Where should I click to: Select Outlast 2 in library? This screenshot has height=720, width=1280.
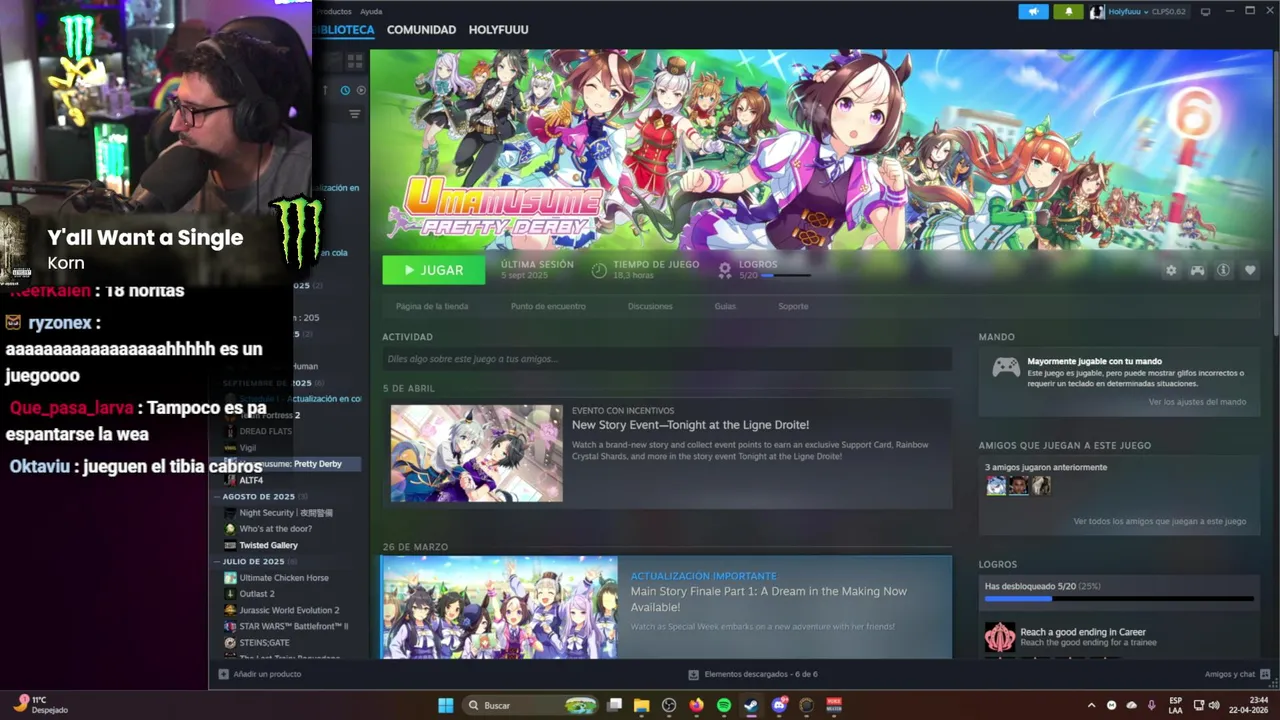pos(256,594)
